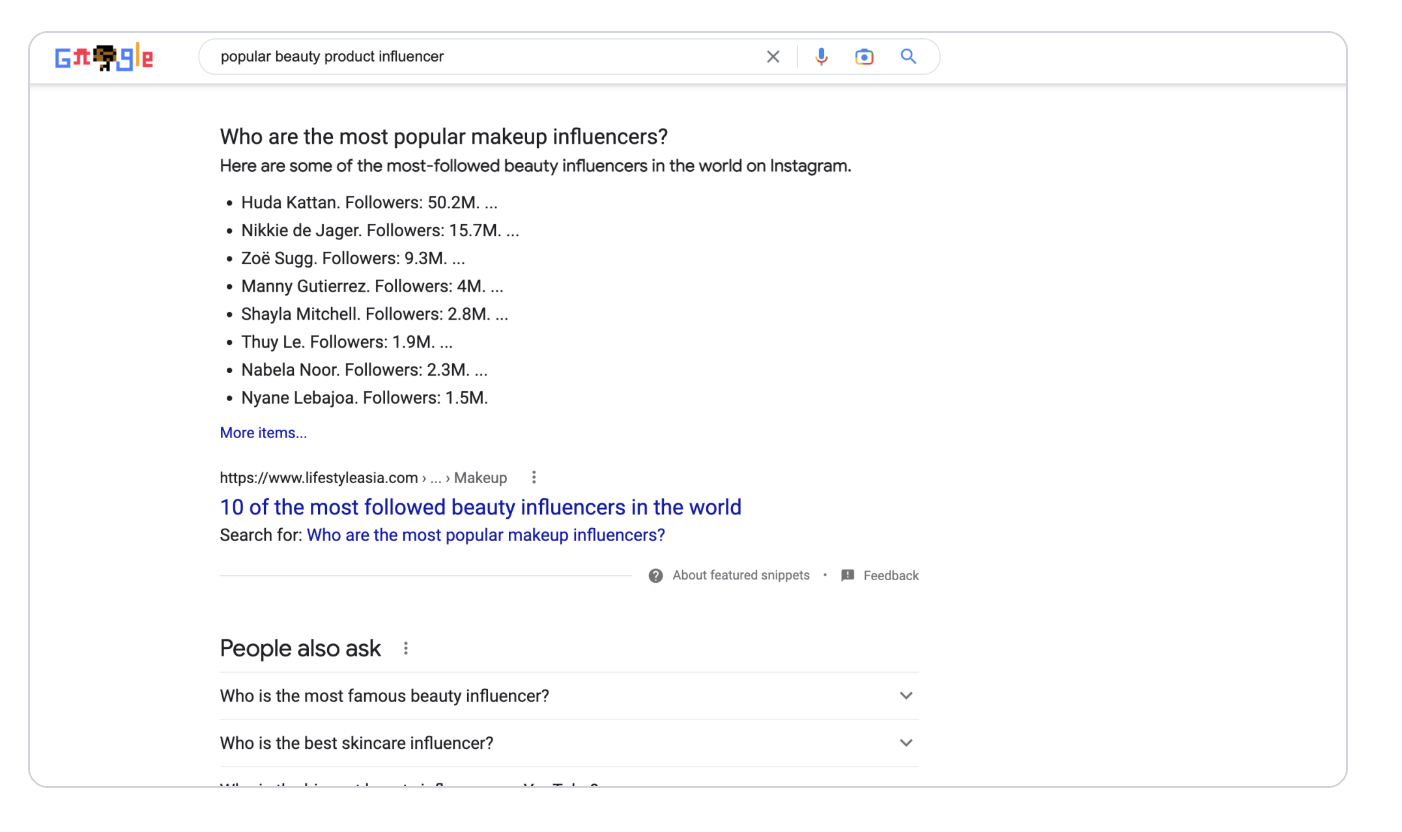The image size is (1402, 832).
Task: Open Search by image camera icon
Action: [864, 57]
